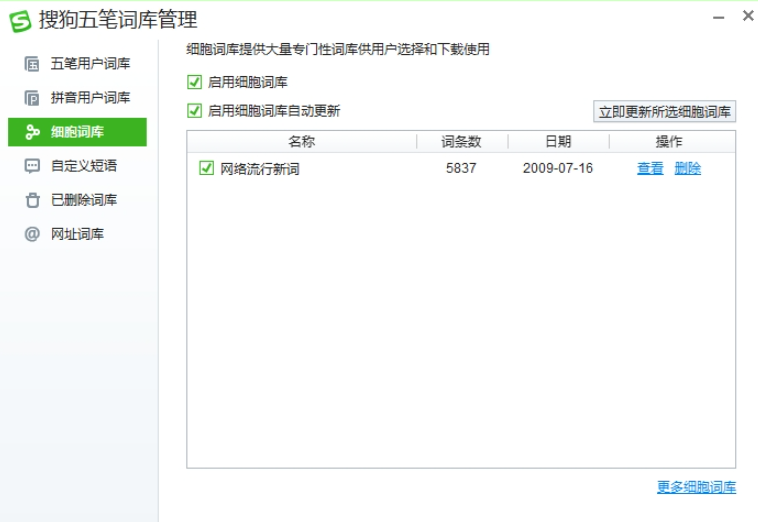Open 更多细胞词库 link
Screen dimensions: 758x522
tap(696, 487)
